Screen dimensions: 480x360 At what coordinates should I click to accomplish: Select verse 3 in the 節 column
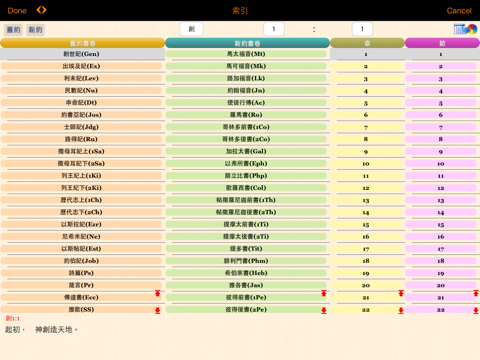tap(441, 79)
